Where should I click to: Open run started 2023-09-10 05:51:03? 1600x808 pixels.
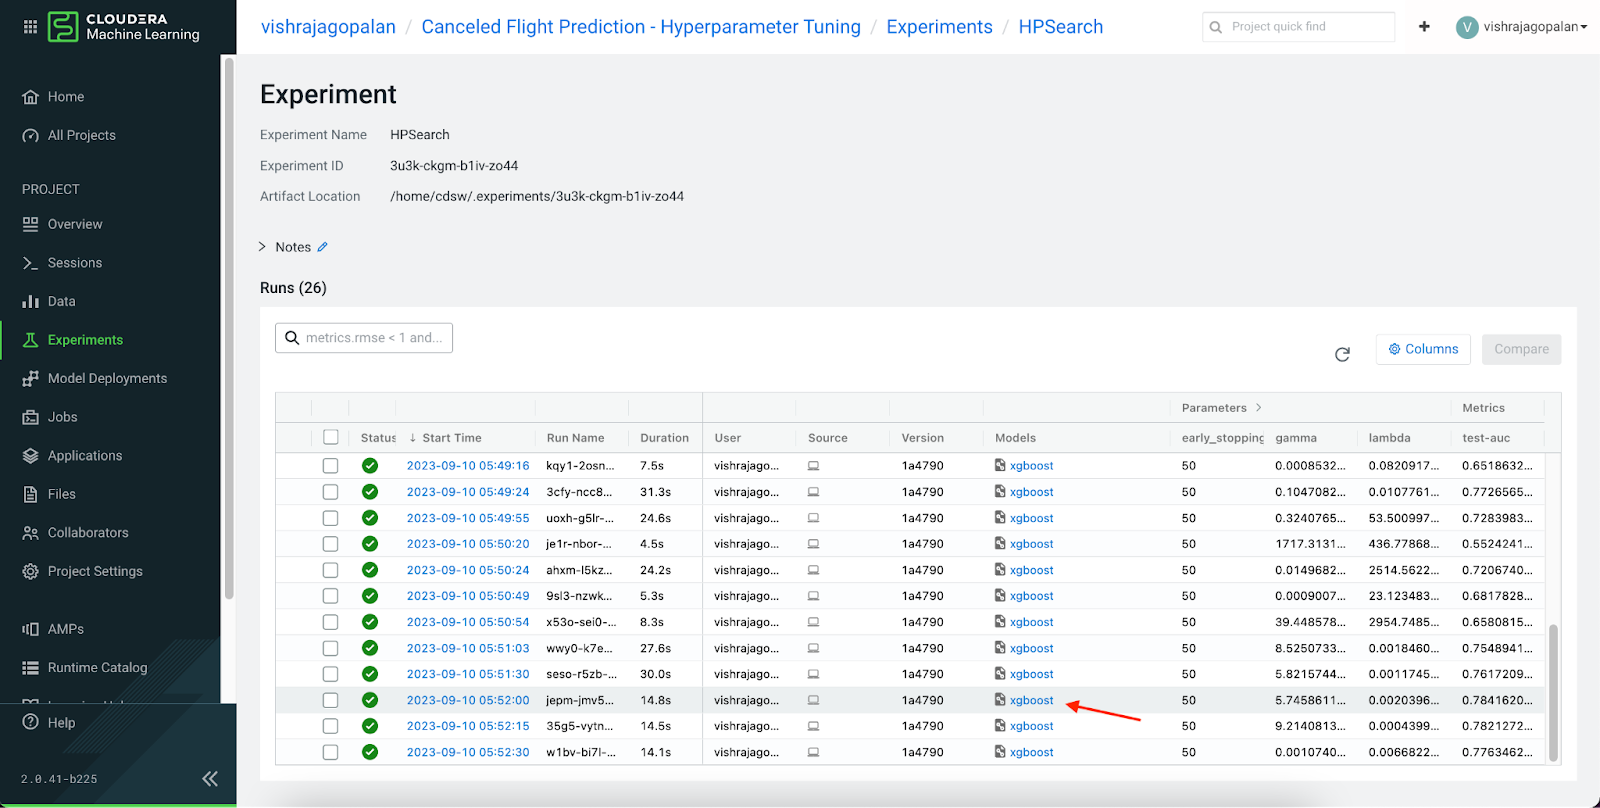pyautogui.click(x=467, y=648)
